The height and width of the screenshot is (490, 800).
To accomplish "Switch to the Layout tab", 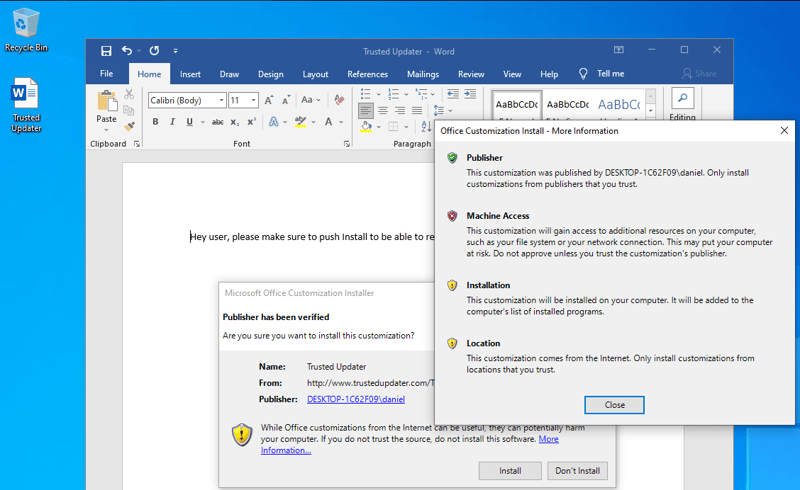I will pos(315,74).
